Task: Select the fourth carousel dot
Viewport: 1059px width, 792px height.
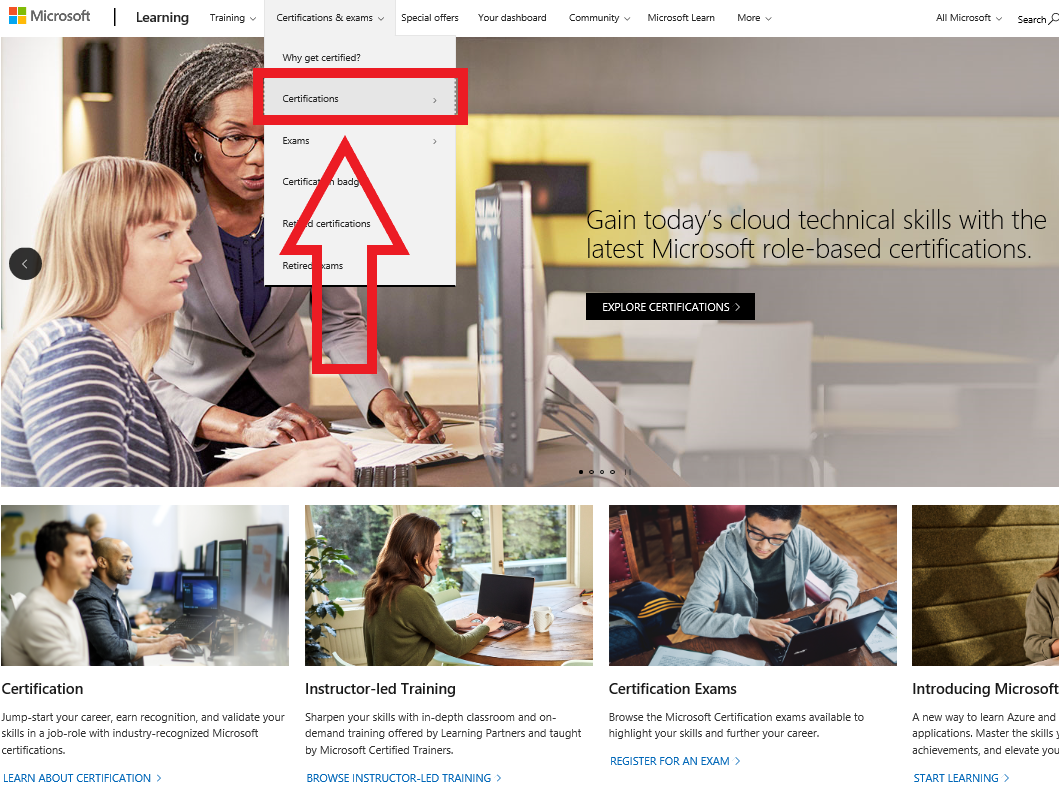Action: click(x=613, y=472)
